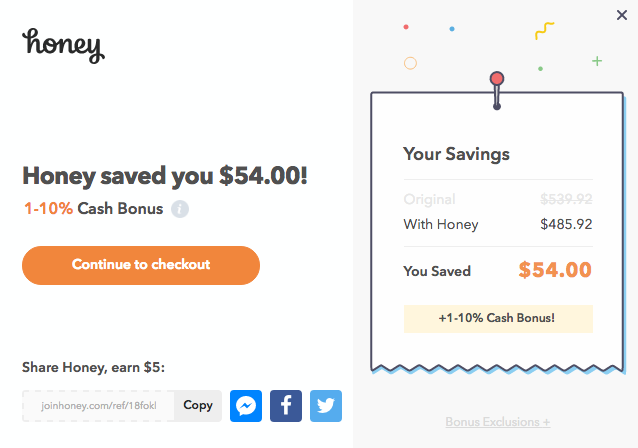Click the You Saved $54.00 amount

[x=555, y=270]
